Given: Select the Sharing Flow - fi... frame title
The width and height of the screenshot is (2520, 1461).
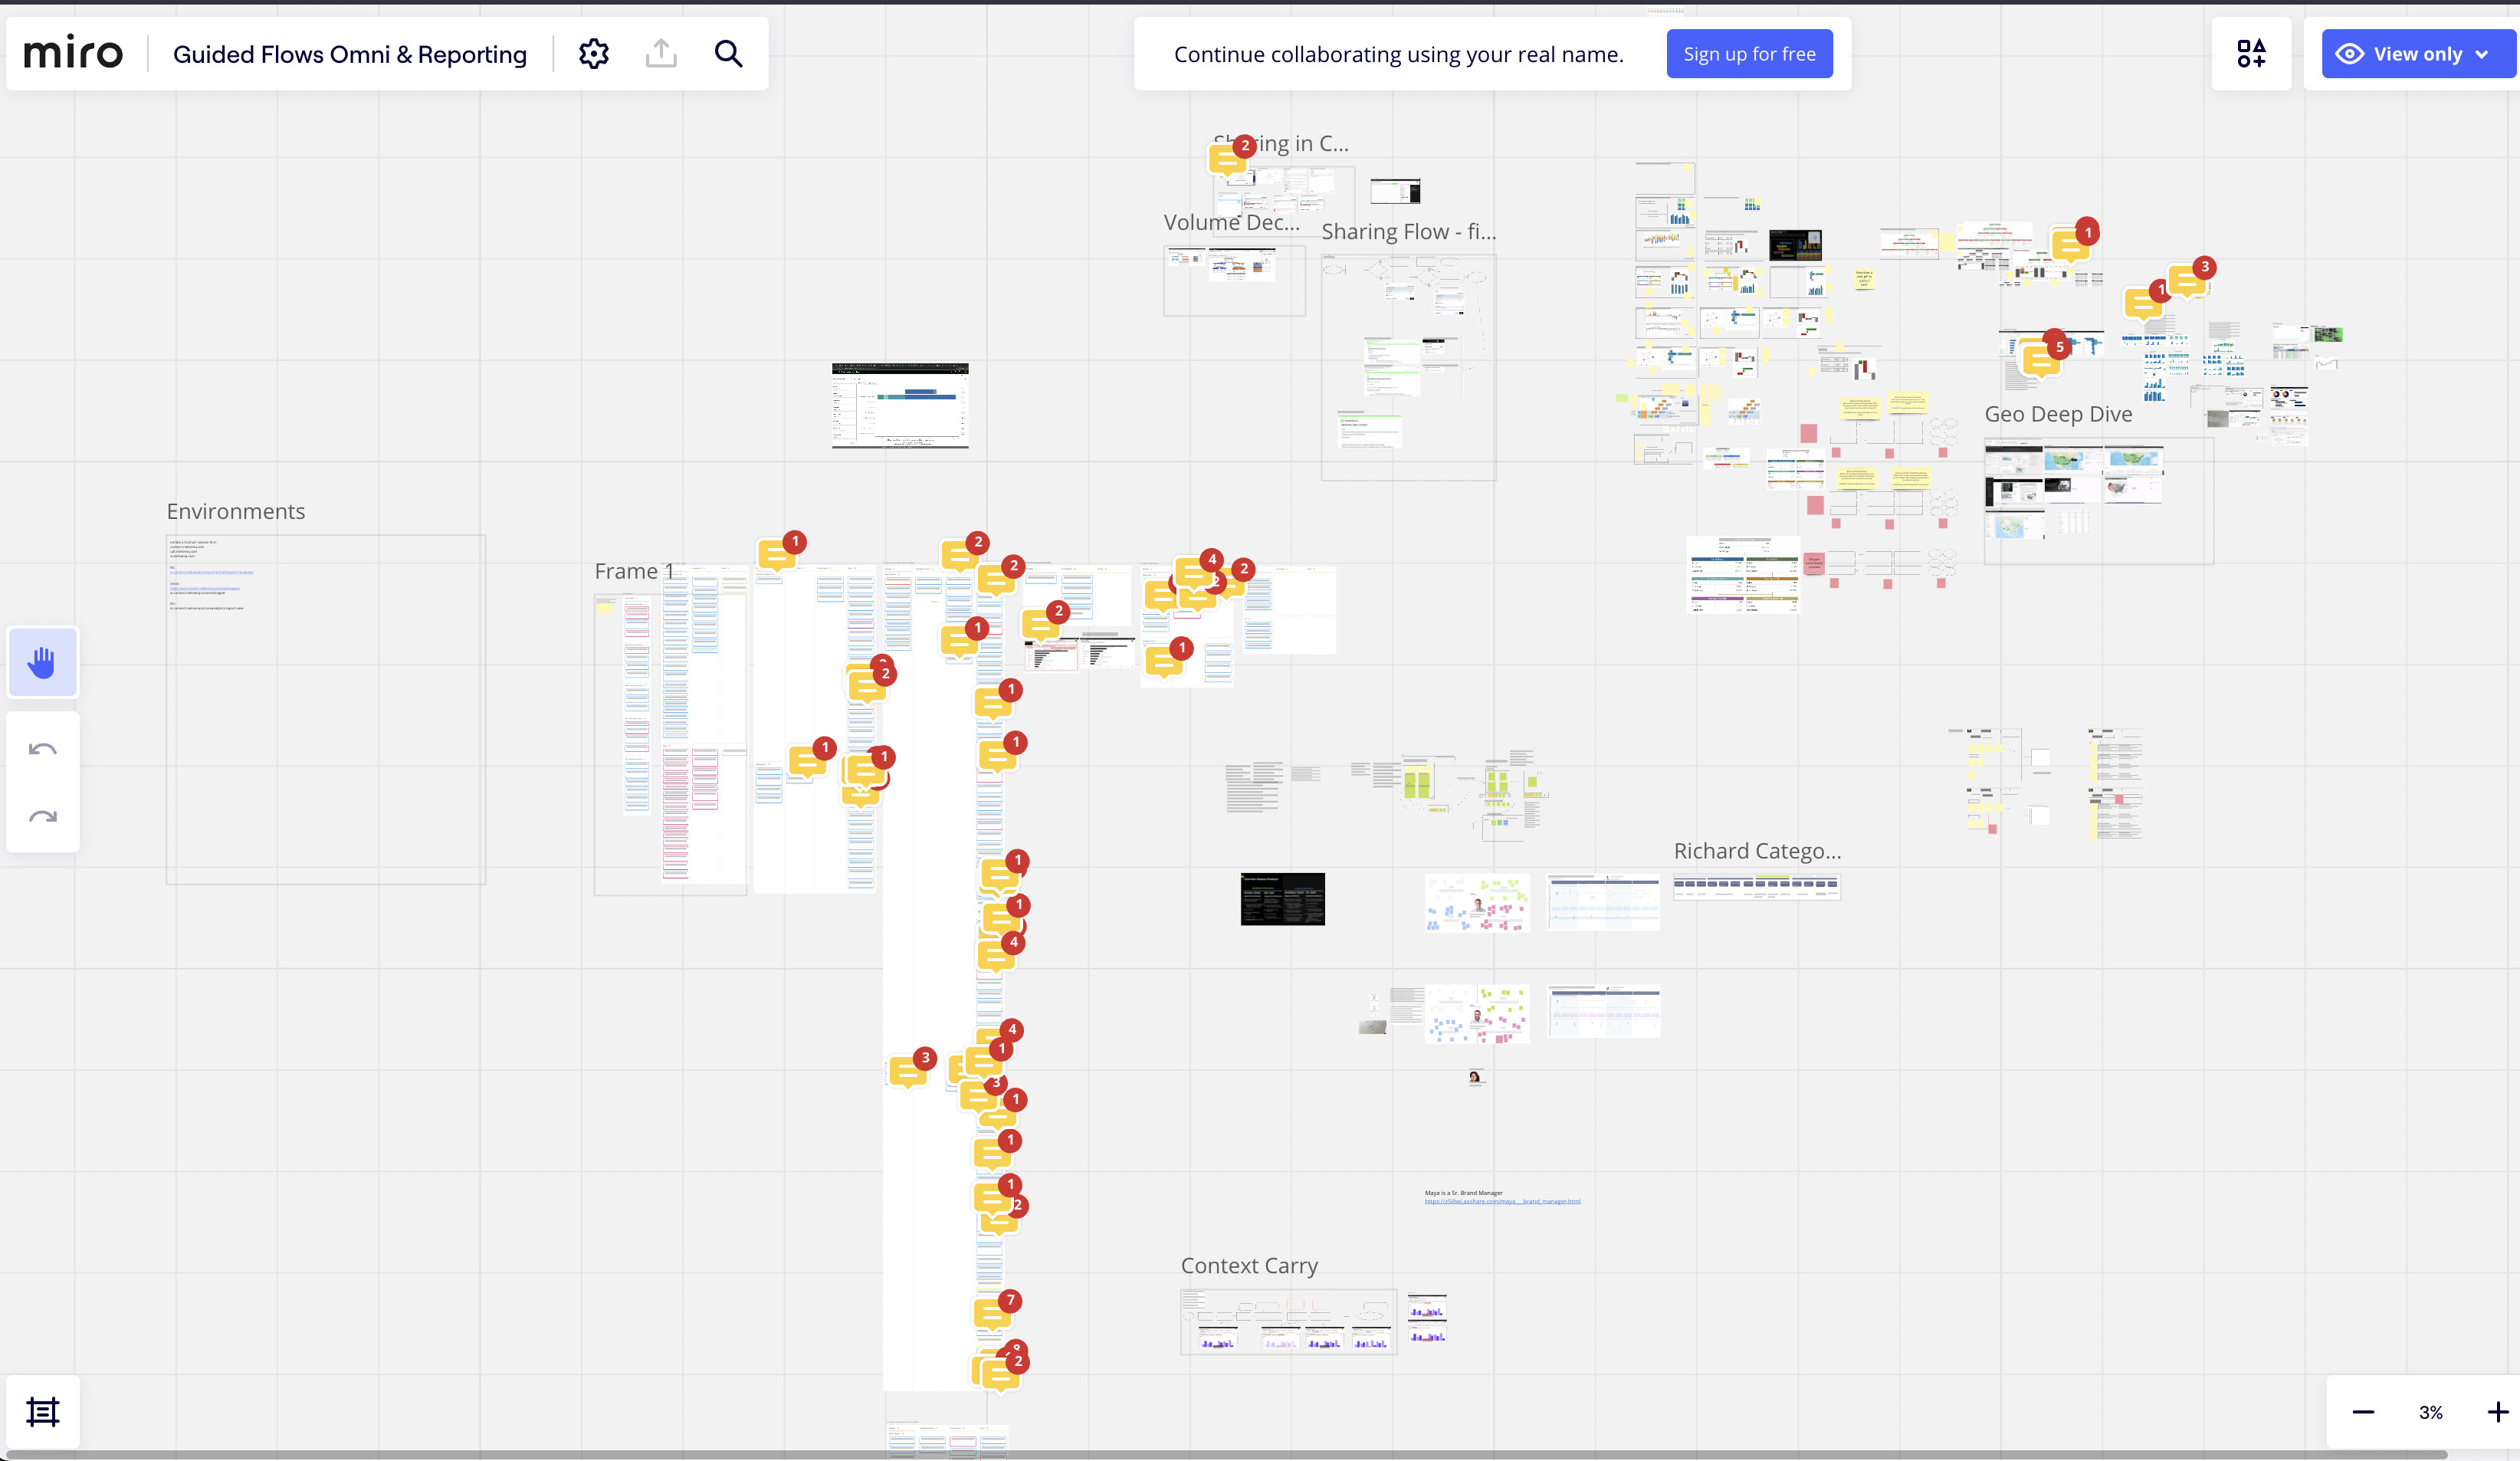Looking at the screenshot, I should [x=1408, y=232].
